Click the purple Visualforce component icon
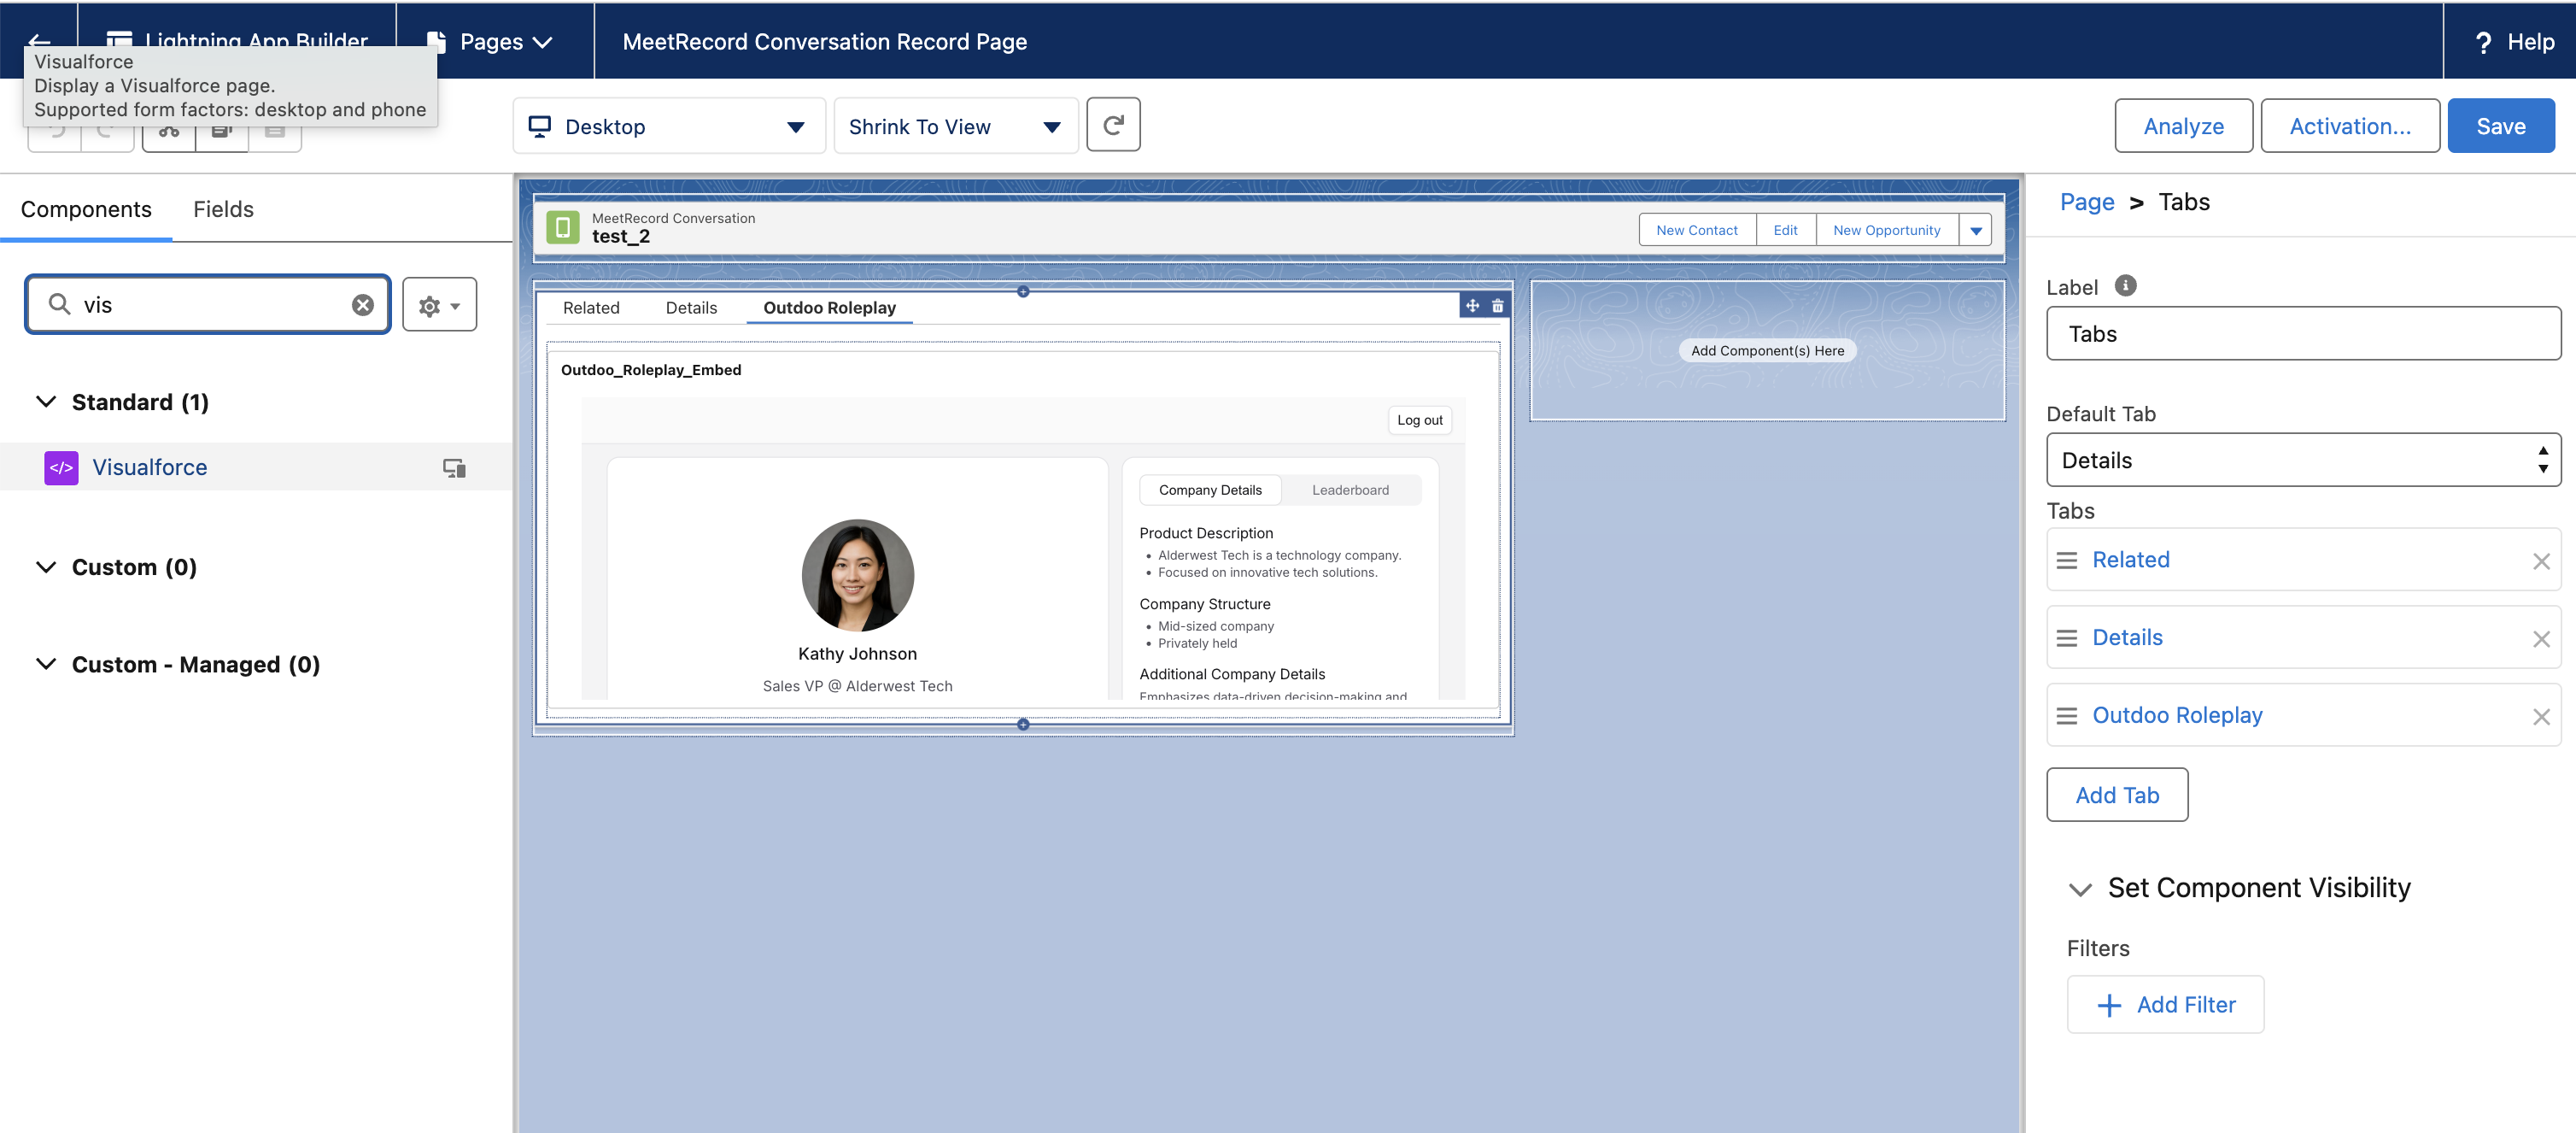Image resolution: width=2576 pixels, height=1133 pixels. (61, 467)
